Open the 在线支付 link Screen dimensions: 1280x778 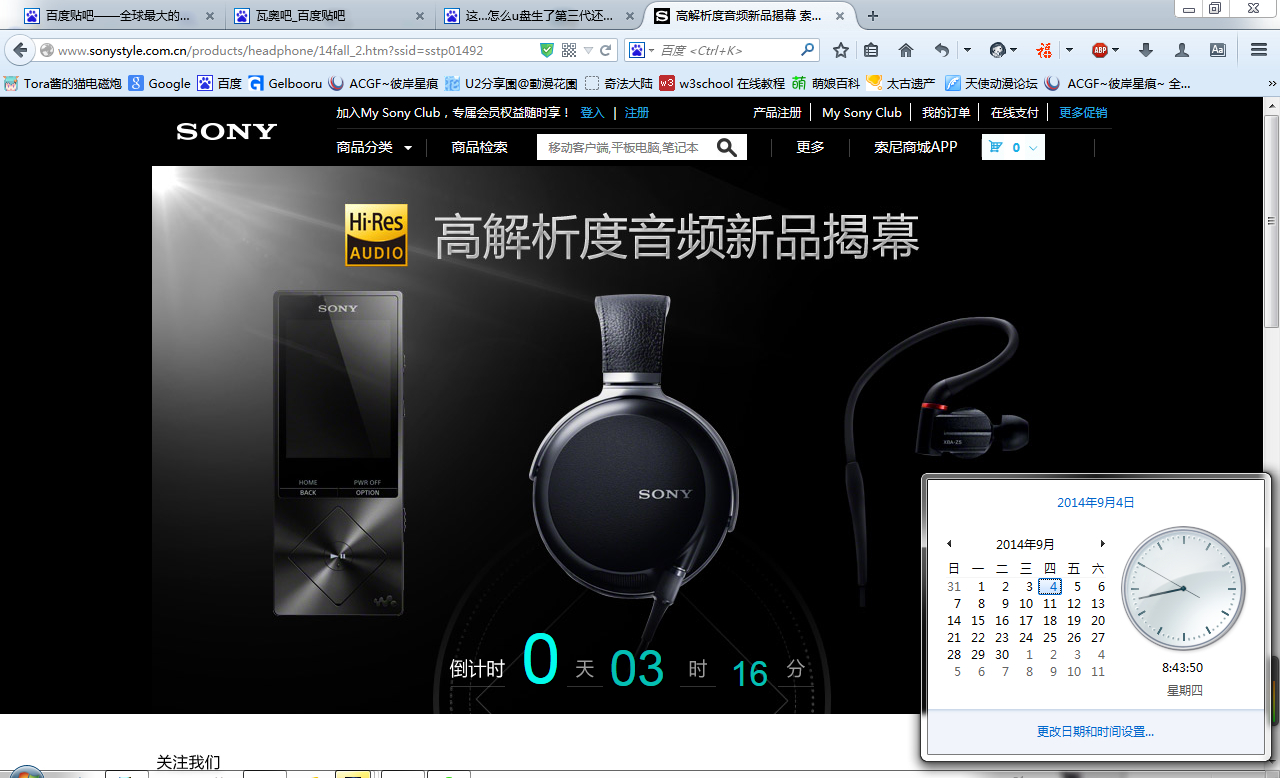click(x=1015, y=113)
